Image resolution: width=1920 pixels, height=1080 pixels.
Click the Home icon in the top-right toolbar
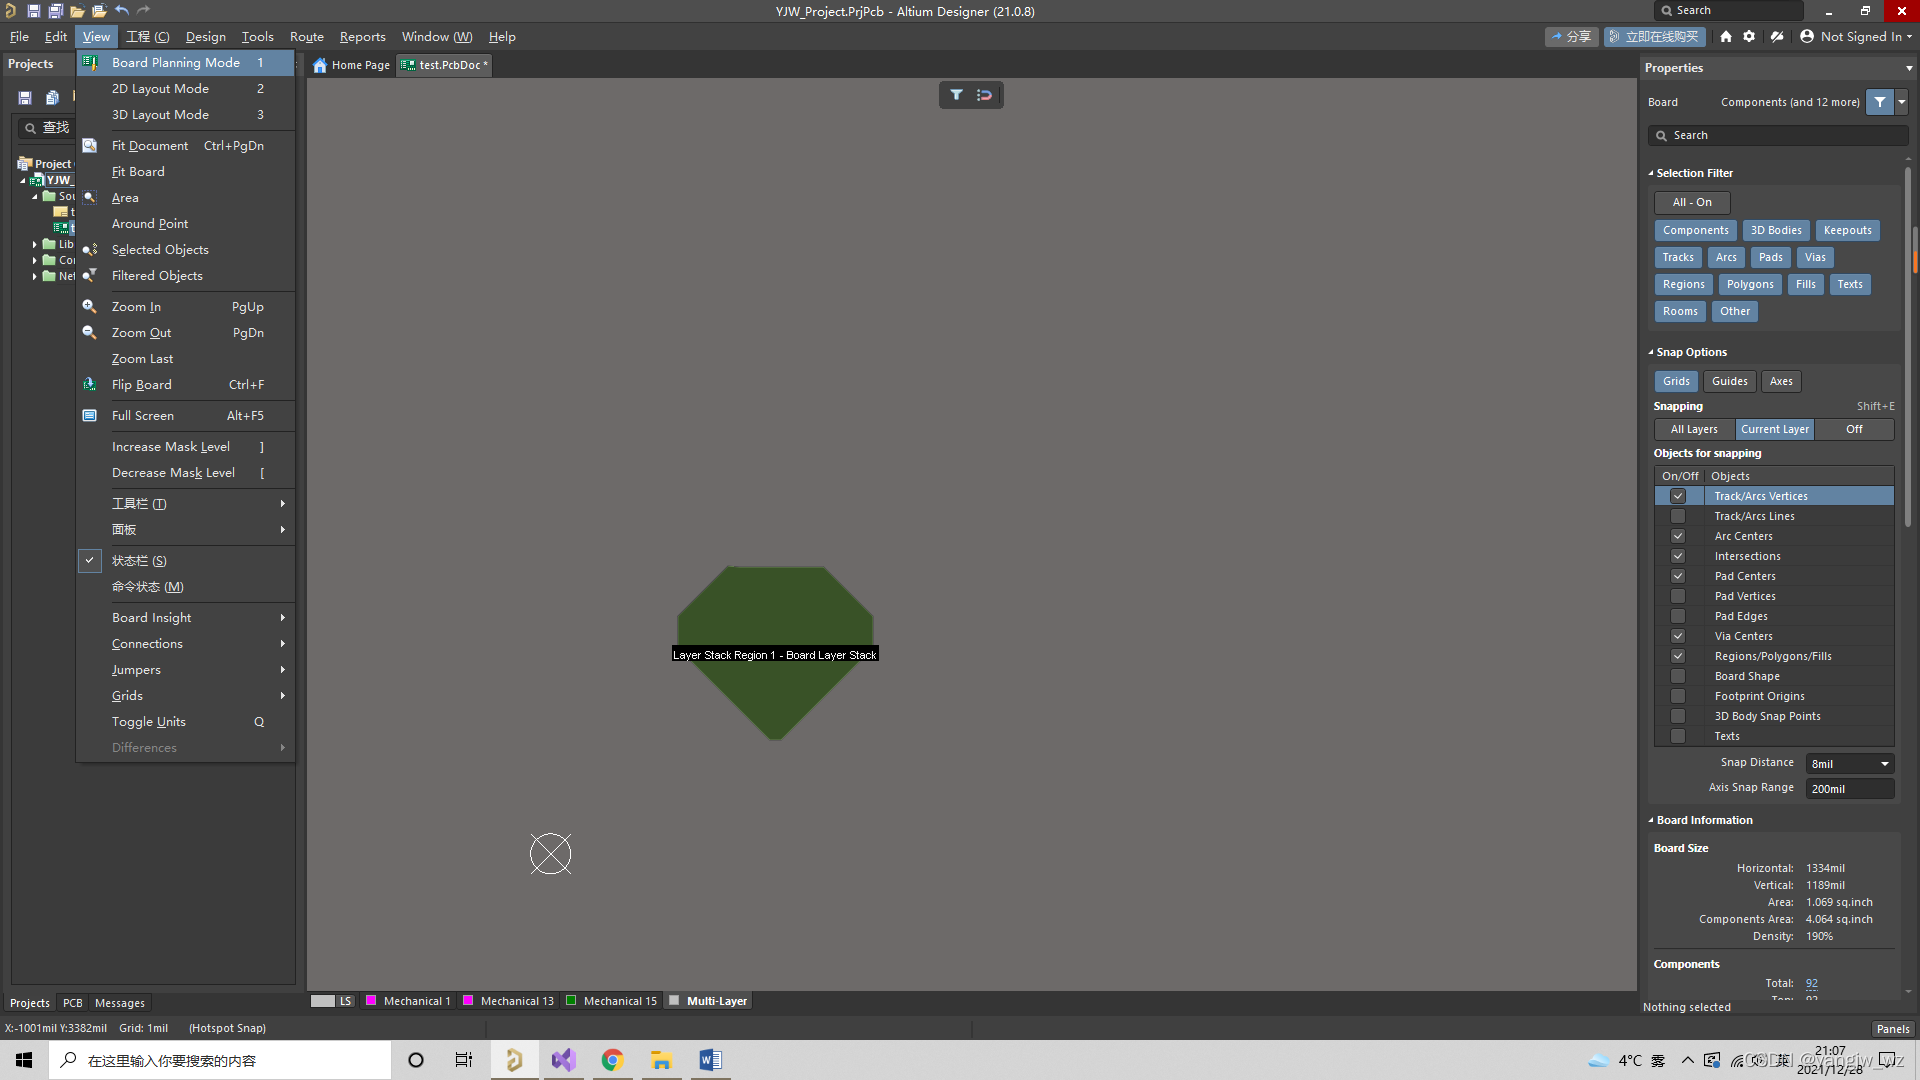1726,37
